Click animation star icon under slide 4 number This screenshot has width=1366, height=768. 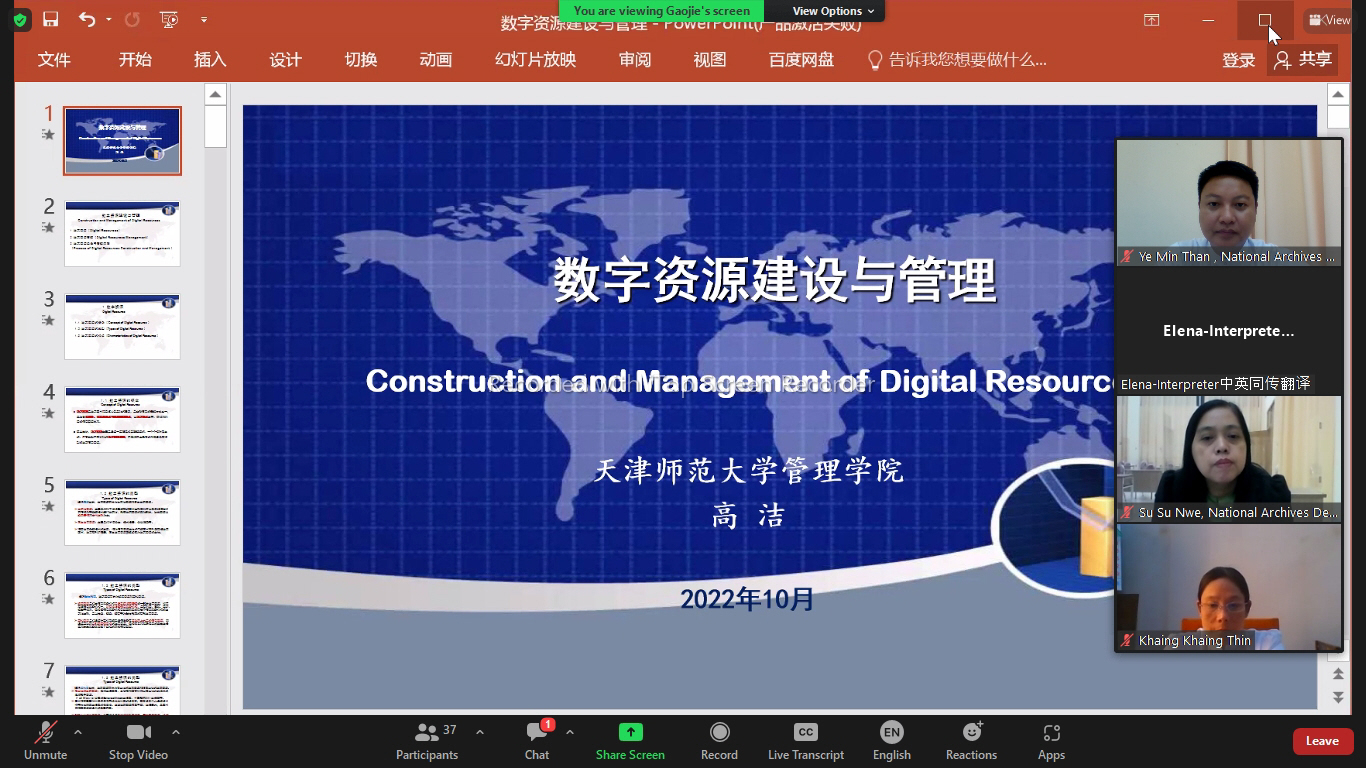[48, 413]
